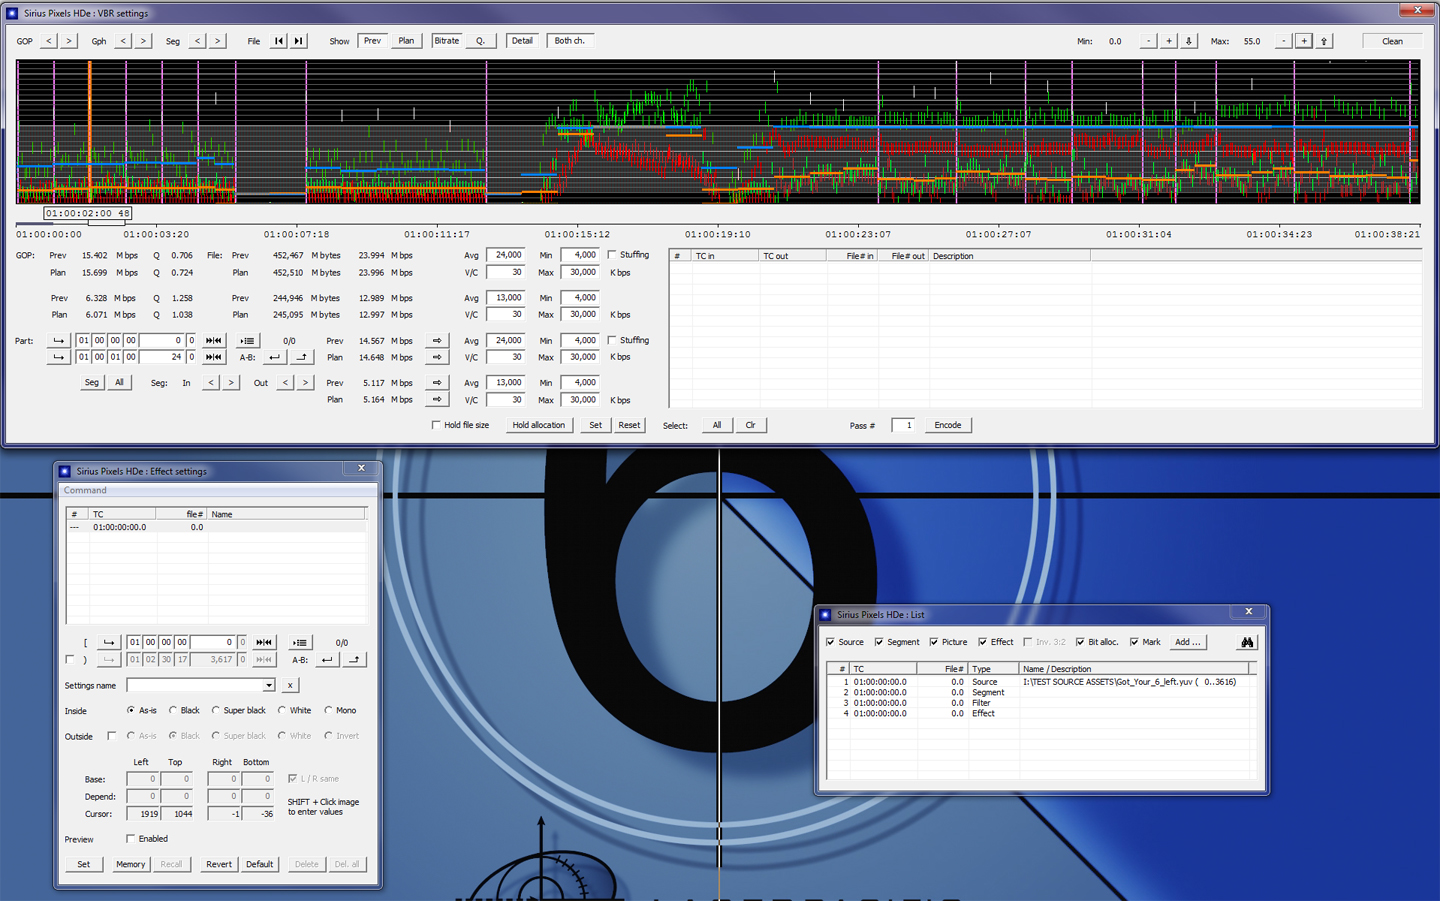Screen dimensions: 1440x901
Task: Click the binoculars search icon in List window
Action: pos(1247,642)
